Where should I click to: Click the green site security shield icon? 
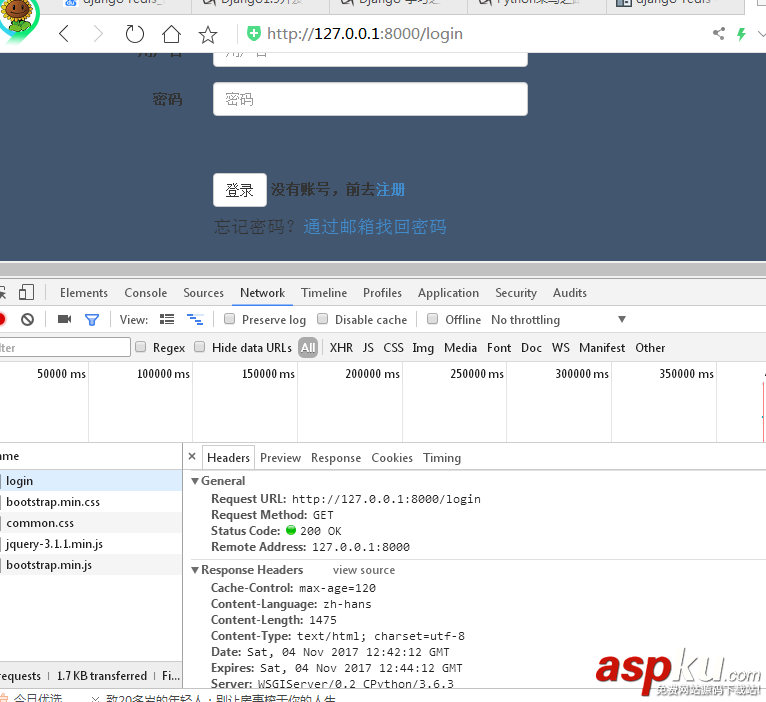pyautogui.click(x=254, y=34)
